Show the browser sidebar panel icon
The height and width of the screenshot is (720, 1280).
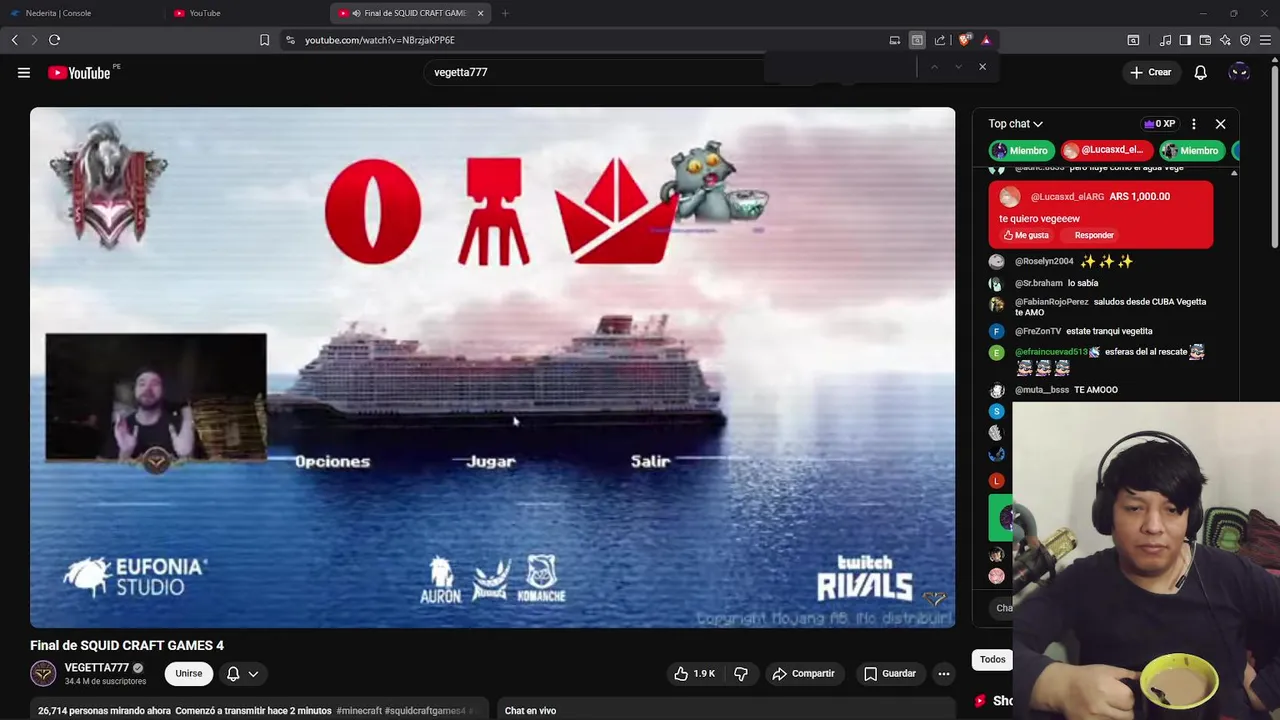pyautogui.click(x=1185, y=40)
